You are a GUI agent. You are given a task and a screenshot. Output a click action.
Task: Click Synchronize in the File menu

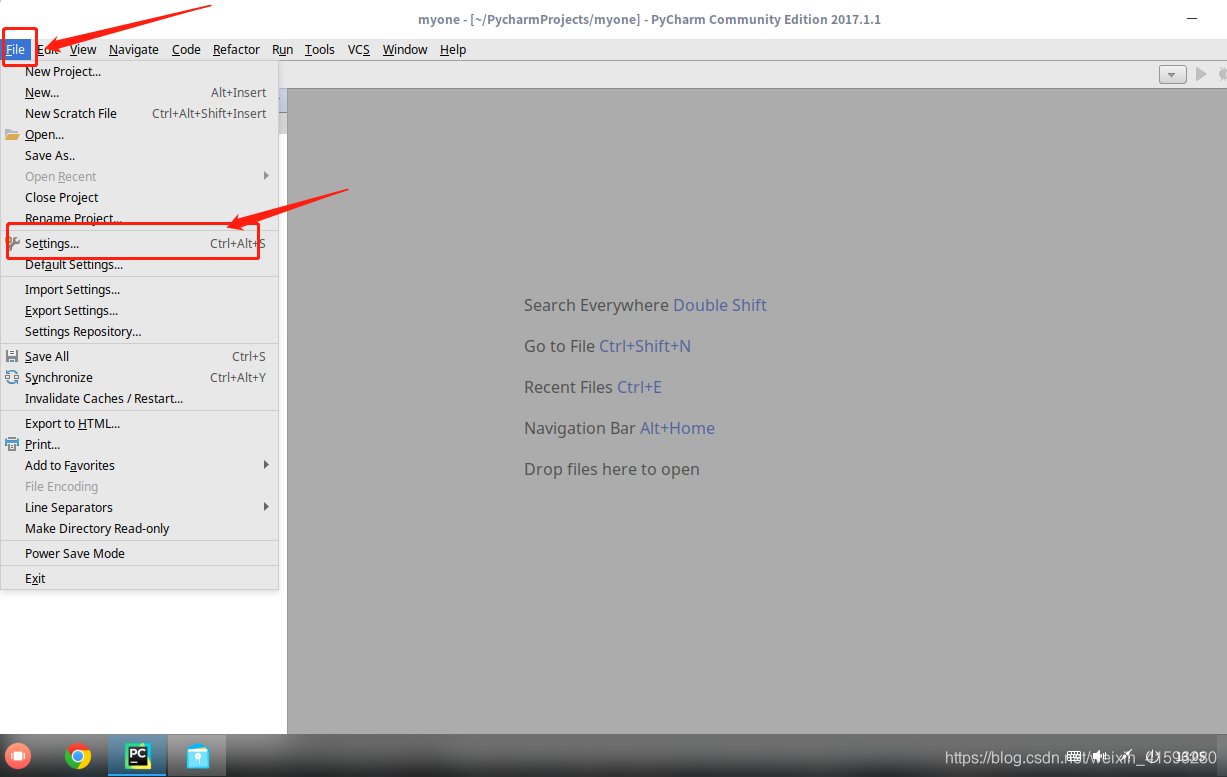[x=139, y=377]
